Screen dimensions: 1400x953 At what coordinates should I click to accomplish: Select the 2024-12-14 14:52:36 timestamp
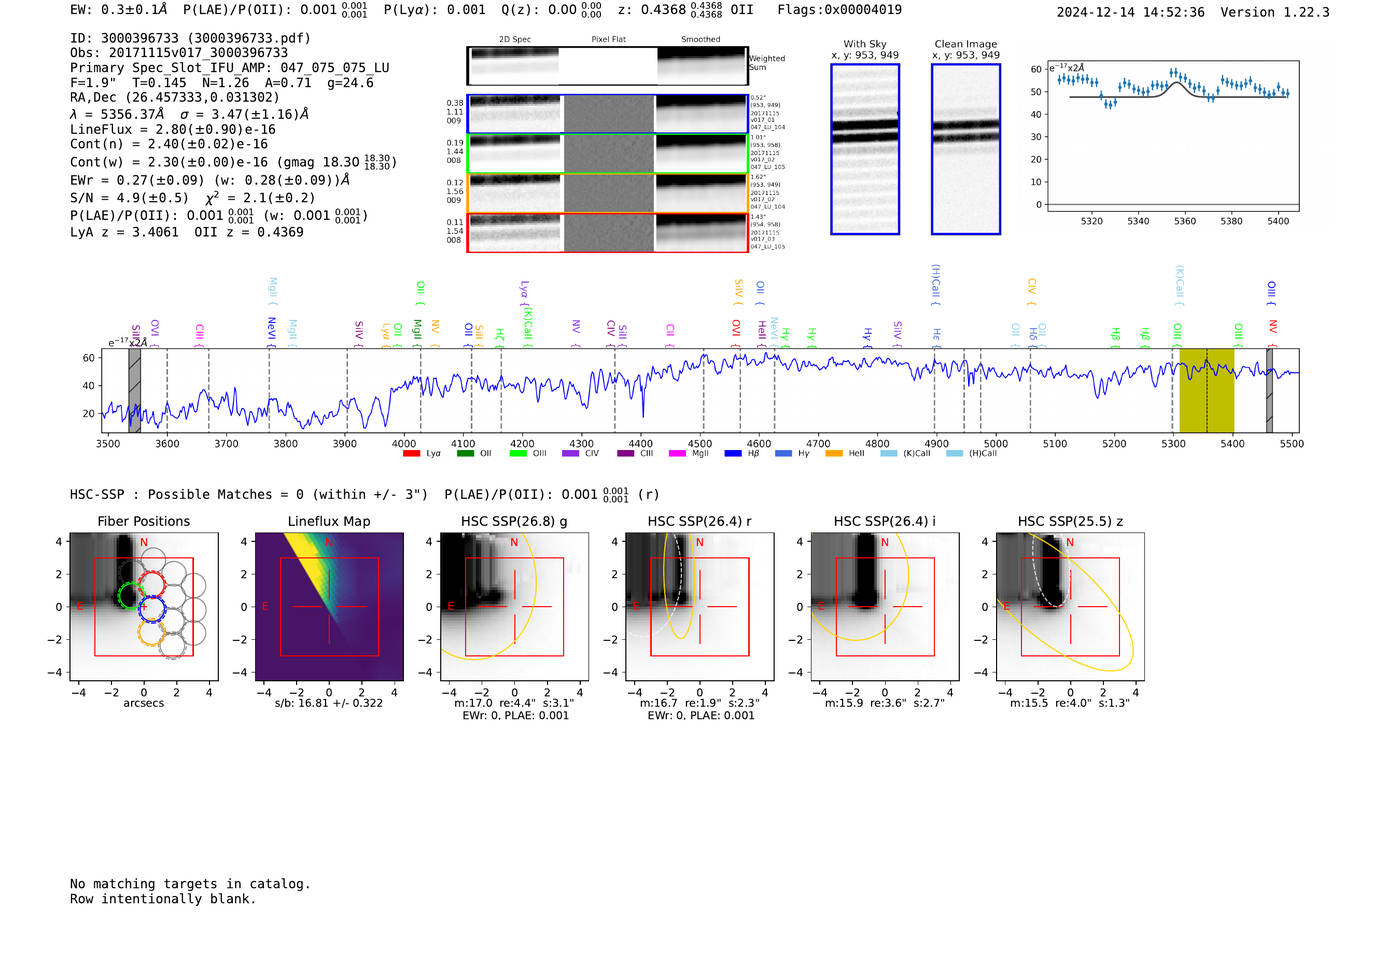click(x=1131, y=12)
